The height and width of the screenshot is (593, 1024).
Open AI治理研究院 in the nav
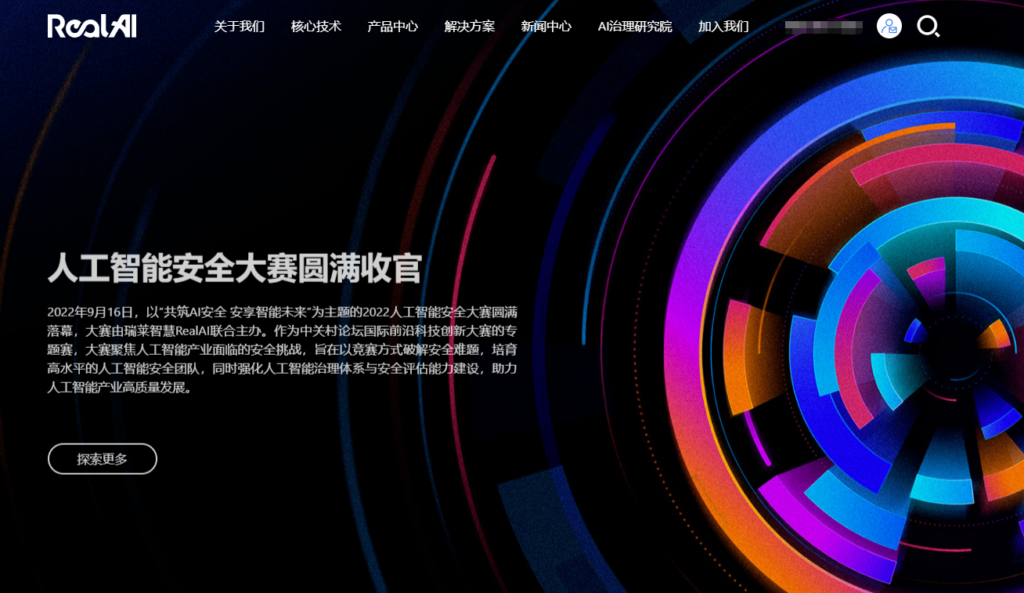coord(635,26)
